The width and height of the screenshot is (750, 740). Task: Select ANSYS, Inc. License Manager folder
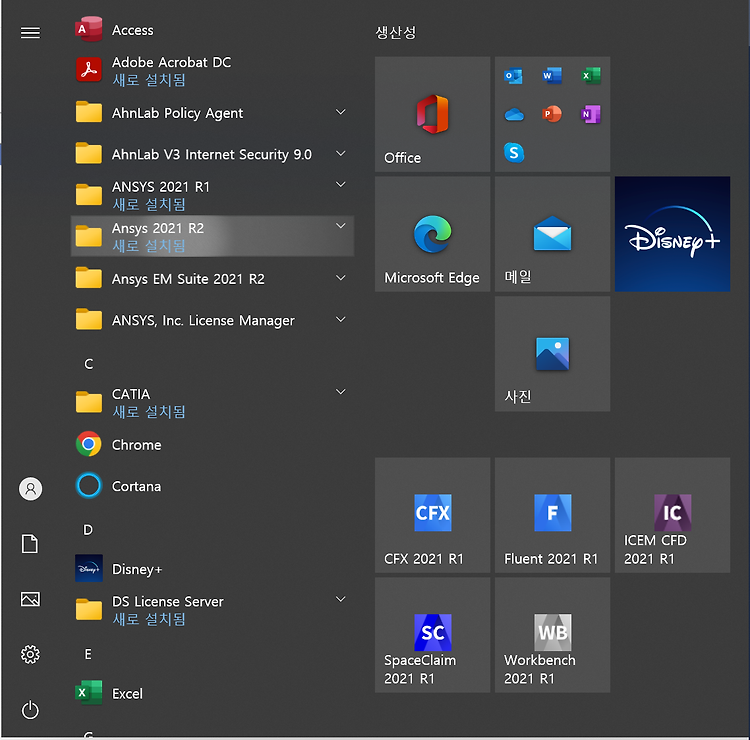pyautogui.click(x=212, y=320)
